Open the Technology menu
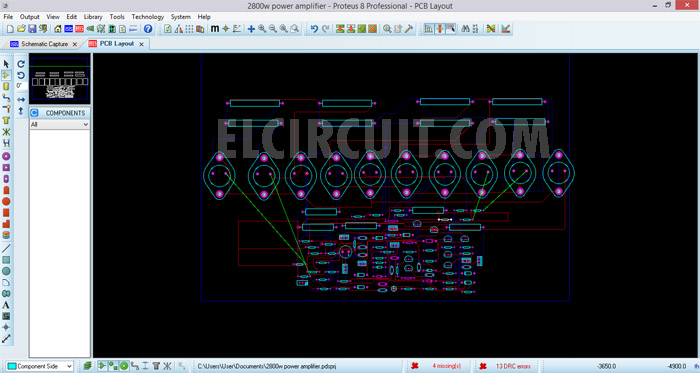 pos(148,17)
